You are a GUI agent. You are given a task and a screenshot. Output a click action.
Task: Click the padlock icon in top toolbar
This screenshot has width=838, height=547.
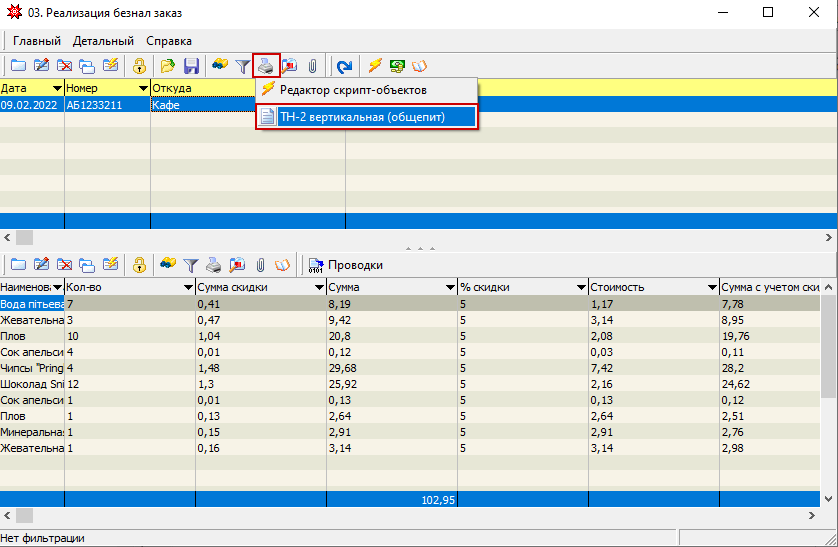140,66
